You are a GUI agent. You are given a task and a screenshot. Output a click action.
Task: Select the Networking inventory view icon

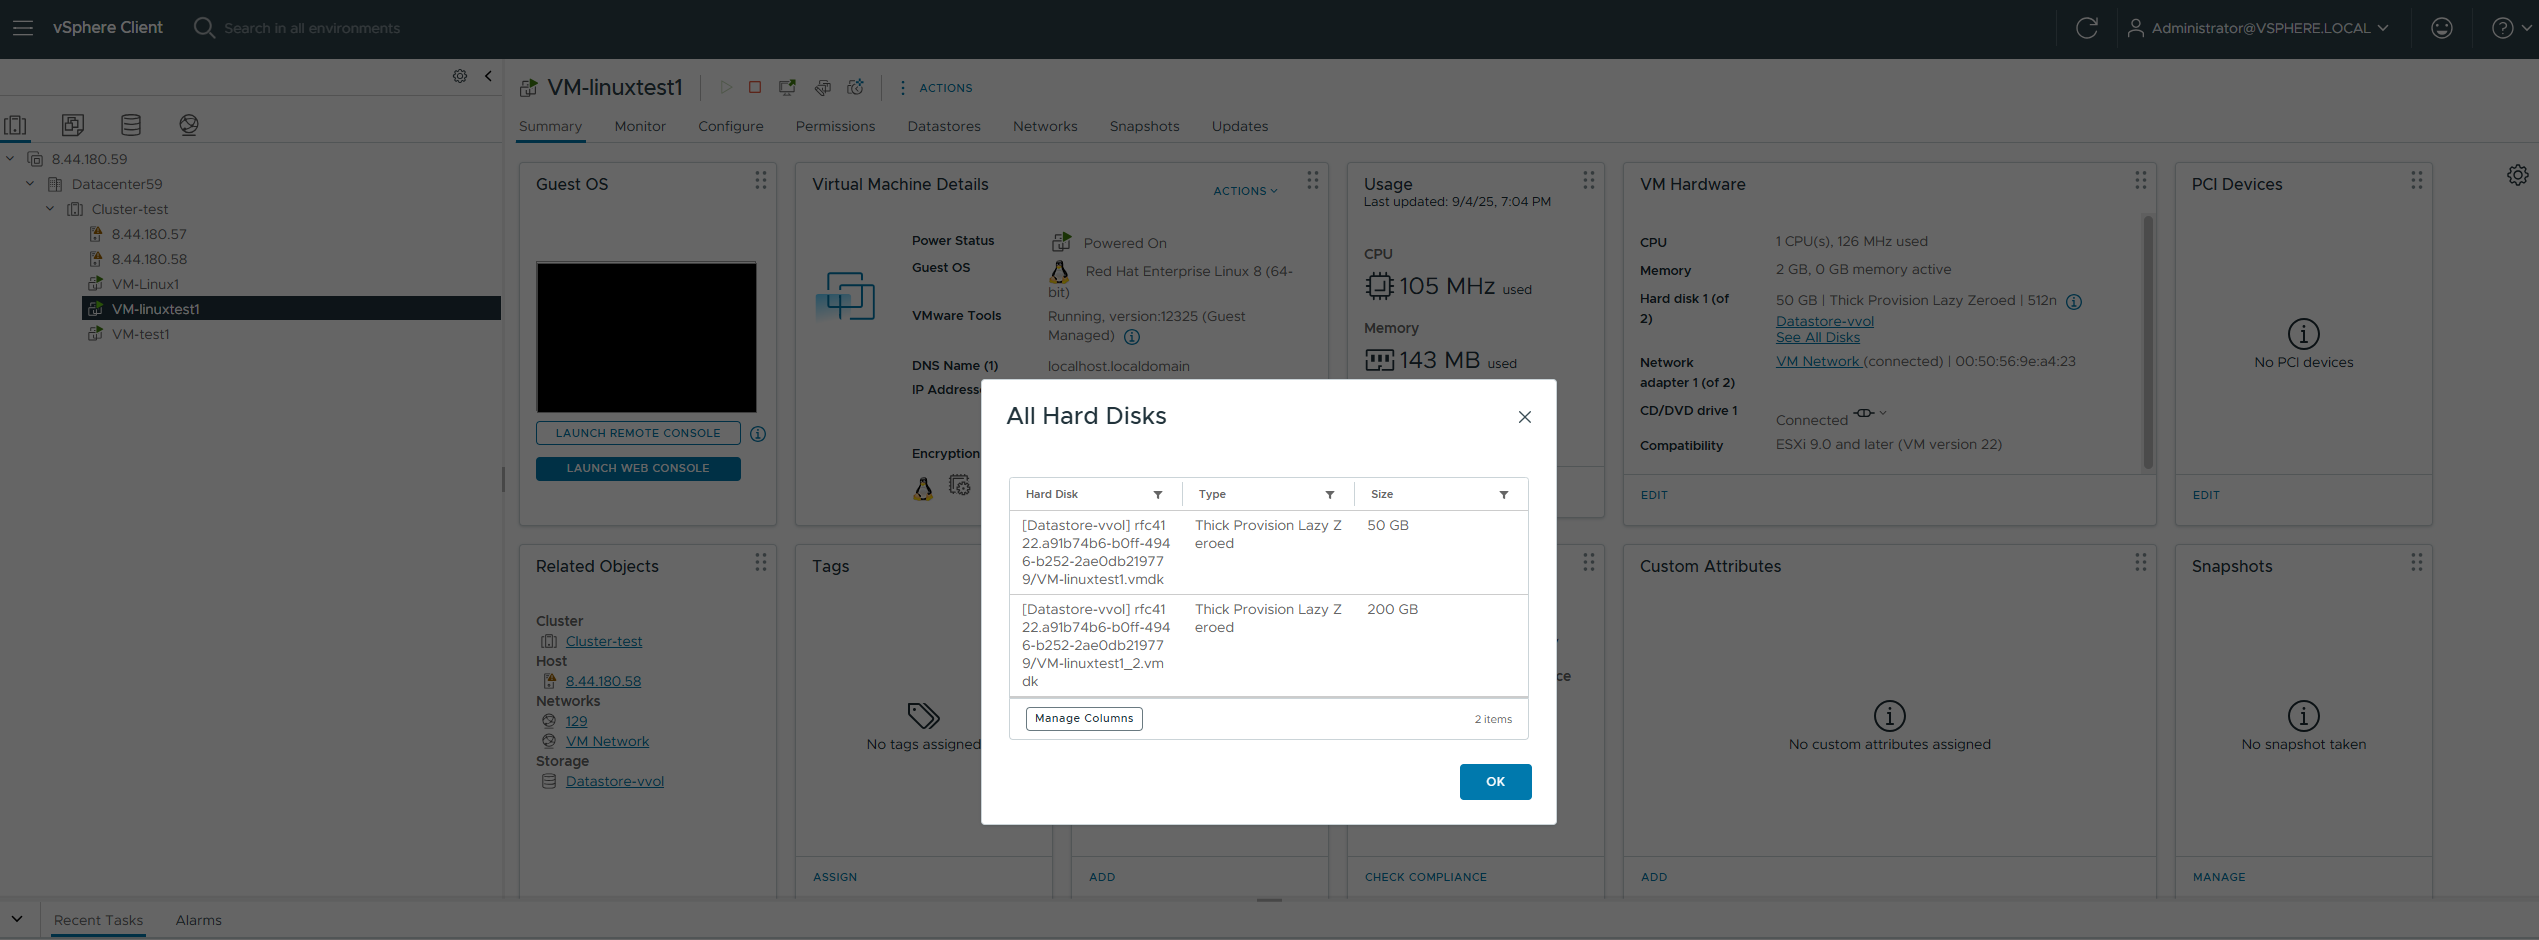tap(189, 125)
